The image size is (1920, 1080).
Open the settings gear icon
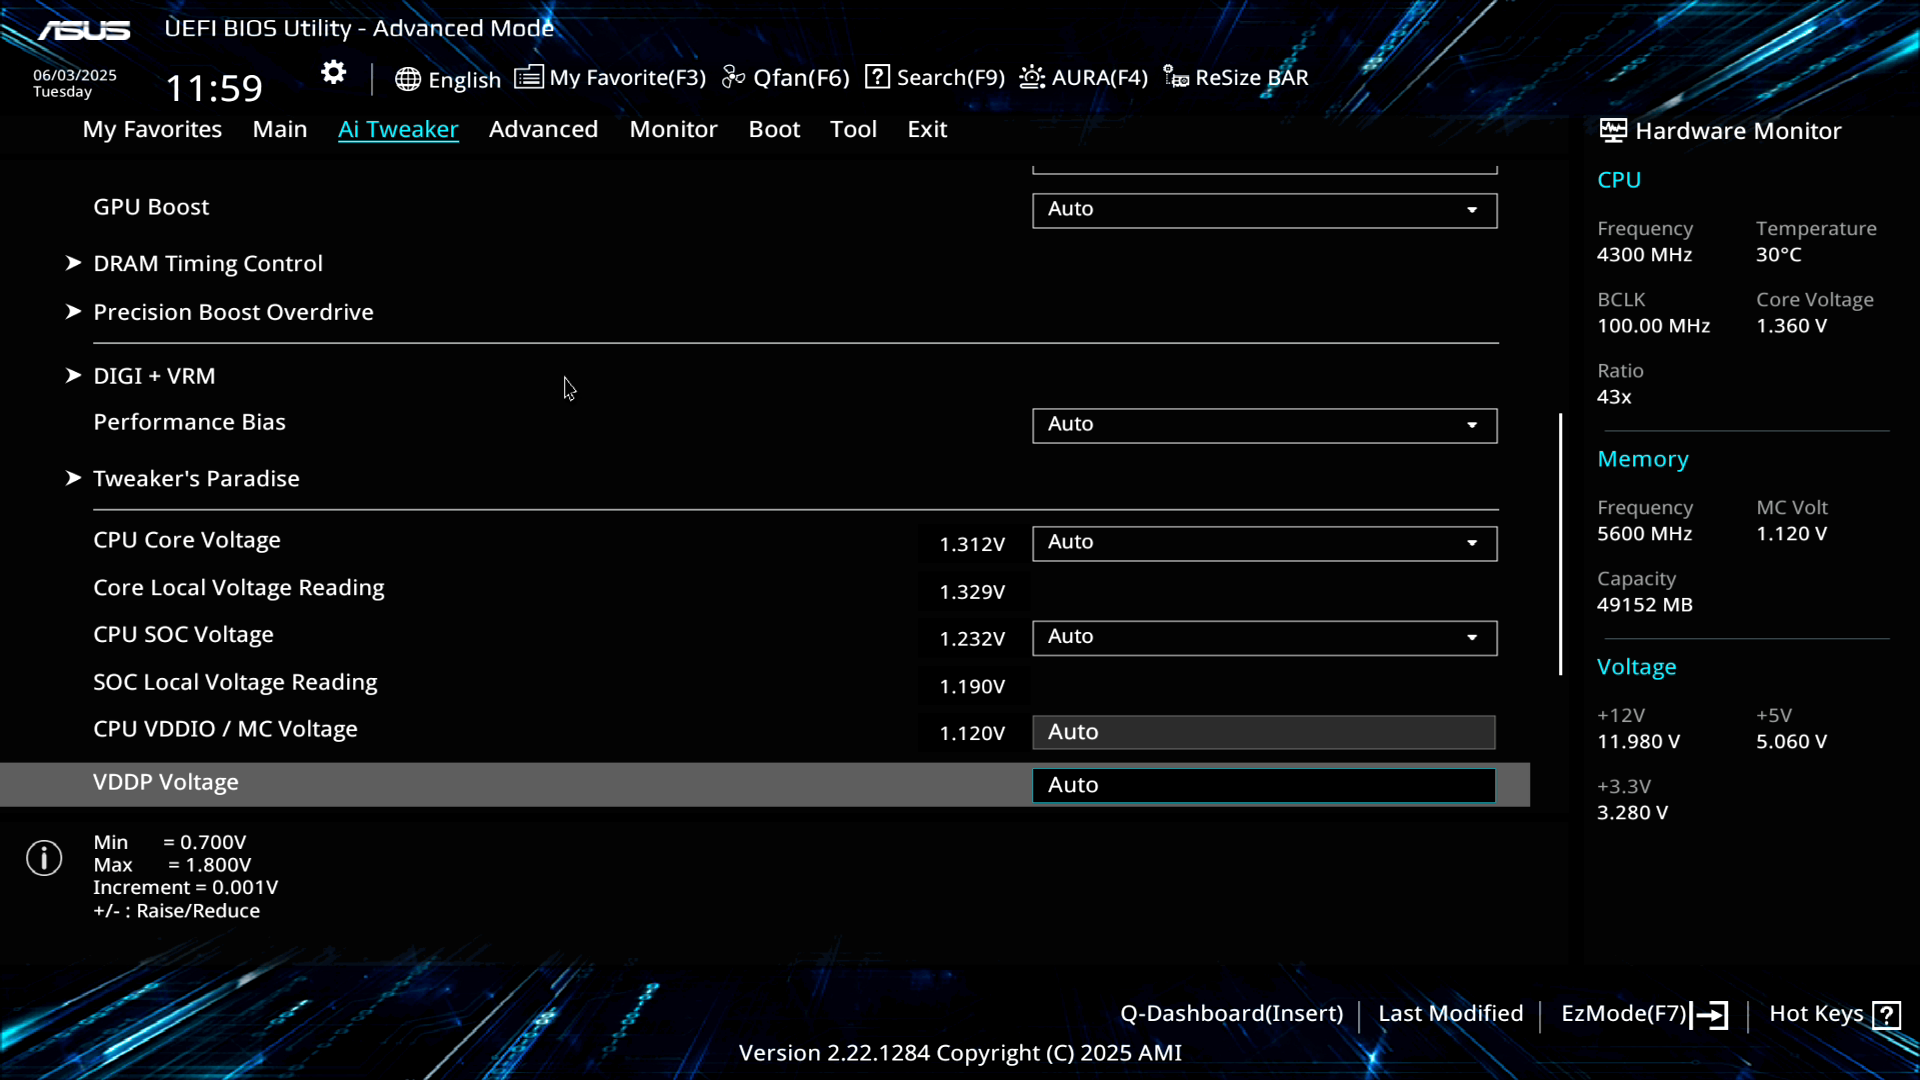pyautogui.click(x=333, y=73)
